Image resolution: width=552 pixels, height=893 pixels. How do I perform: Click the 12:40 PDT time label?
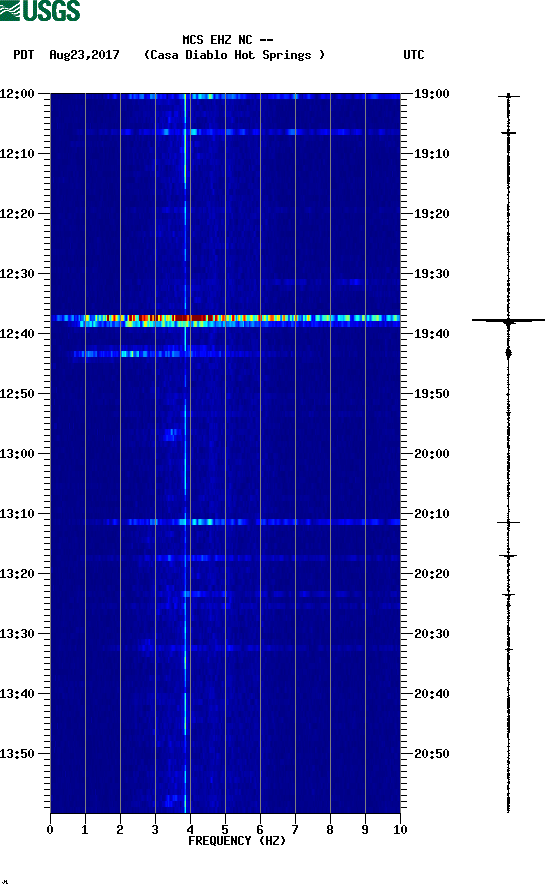click(x=17, y=334)
